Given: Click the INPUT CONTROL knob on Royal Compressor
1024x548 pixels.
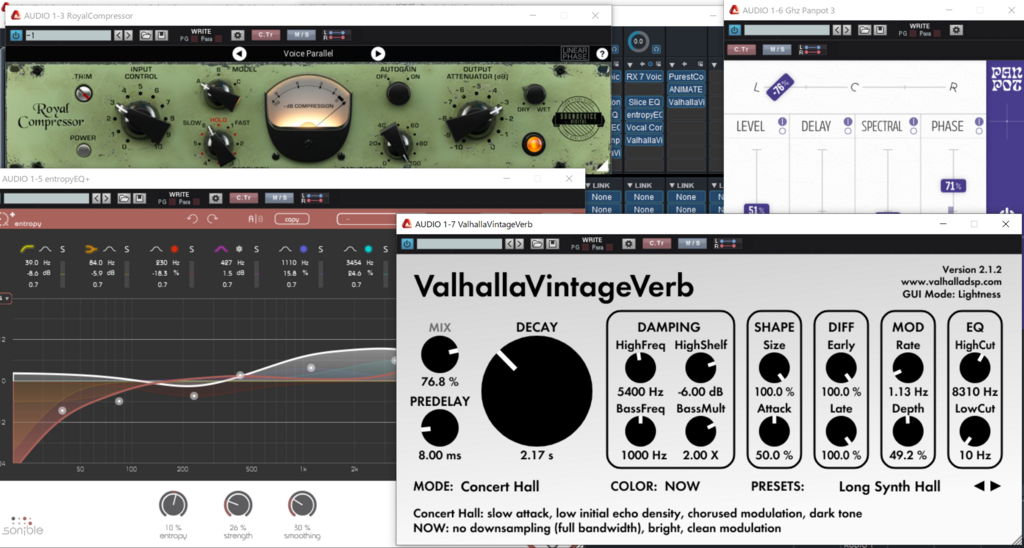Looking at the screenshot, I should click(140, 118).
